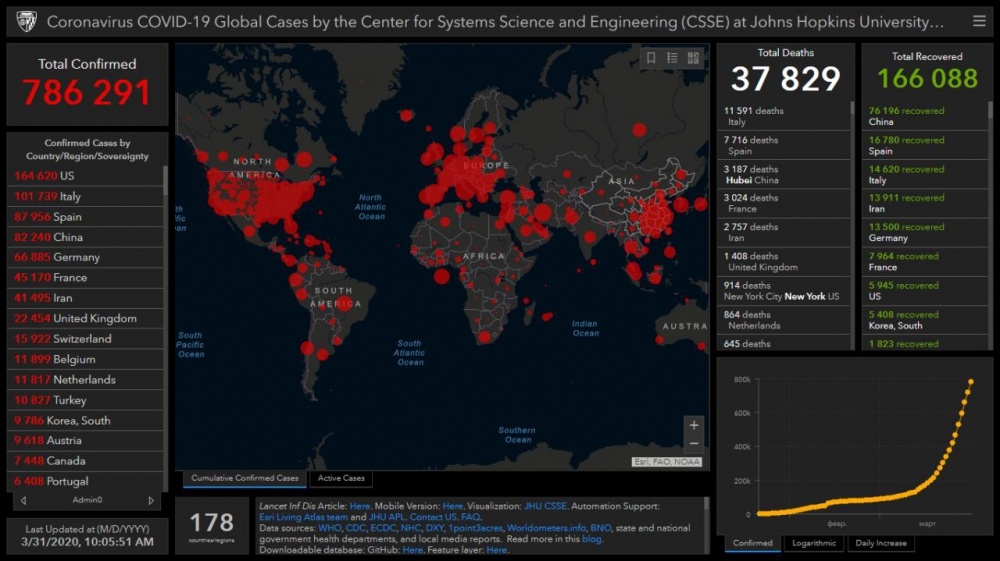Open the hamburger menu in the header
The height and width of the screenshot is (561, 1000).
(x=979, y=21)
